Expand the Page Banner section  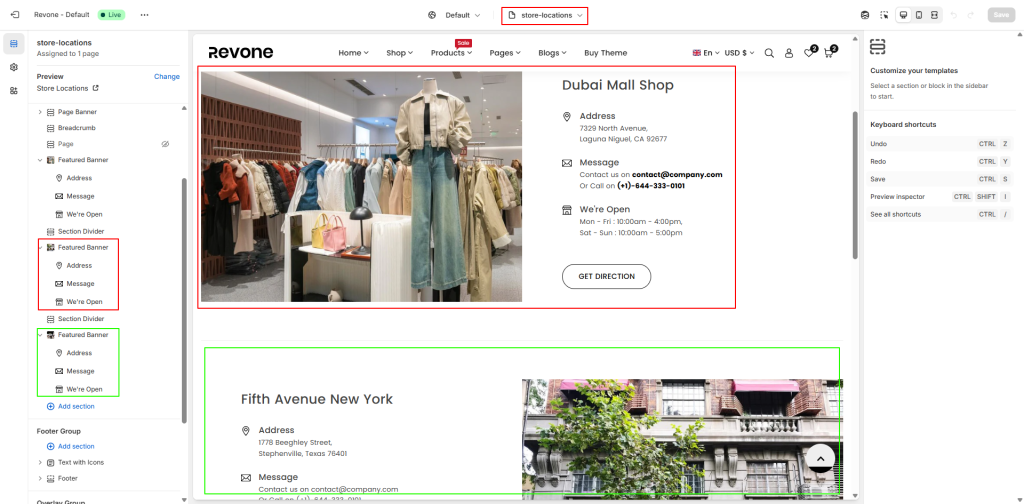pyautogui.click(x=40, y=112)
